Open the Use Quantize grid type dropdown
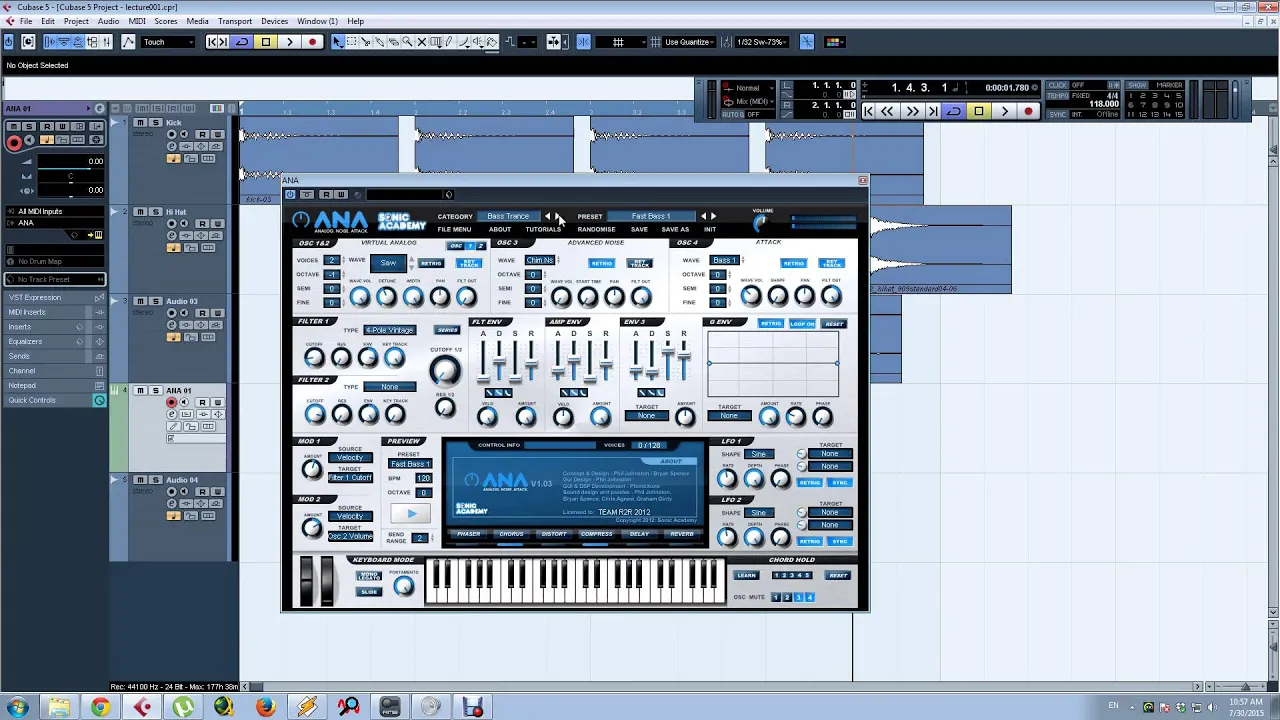The height and width of the screenshot is (720, 1280). [688, 42]
